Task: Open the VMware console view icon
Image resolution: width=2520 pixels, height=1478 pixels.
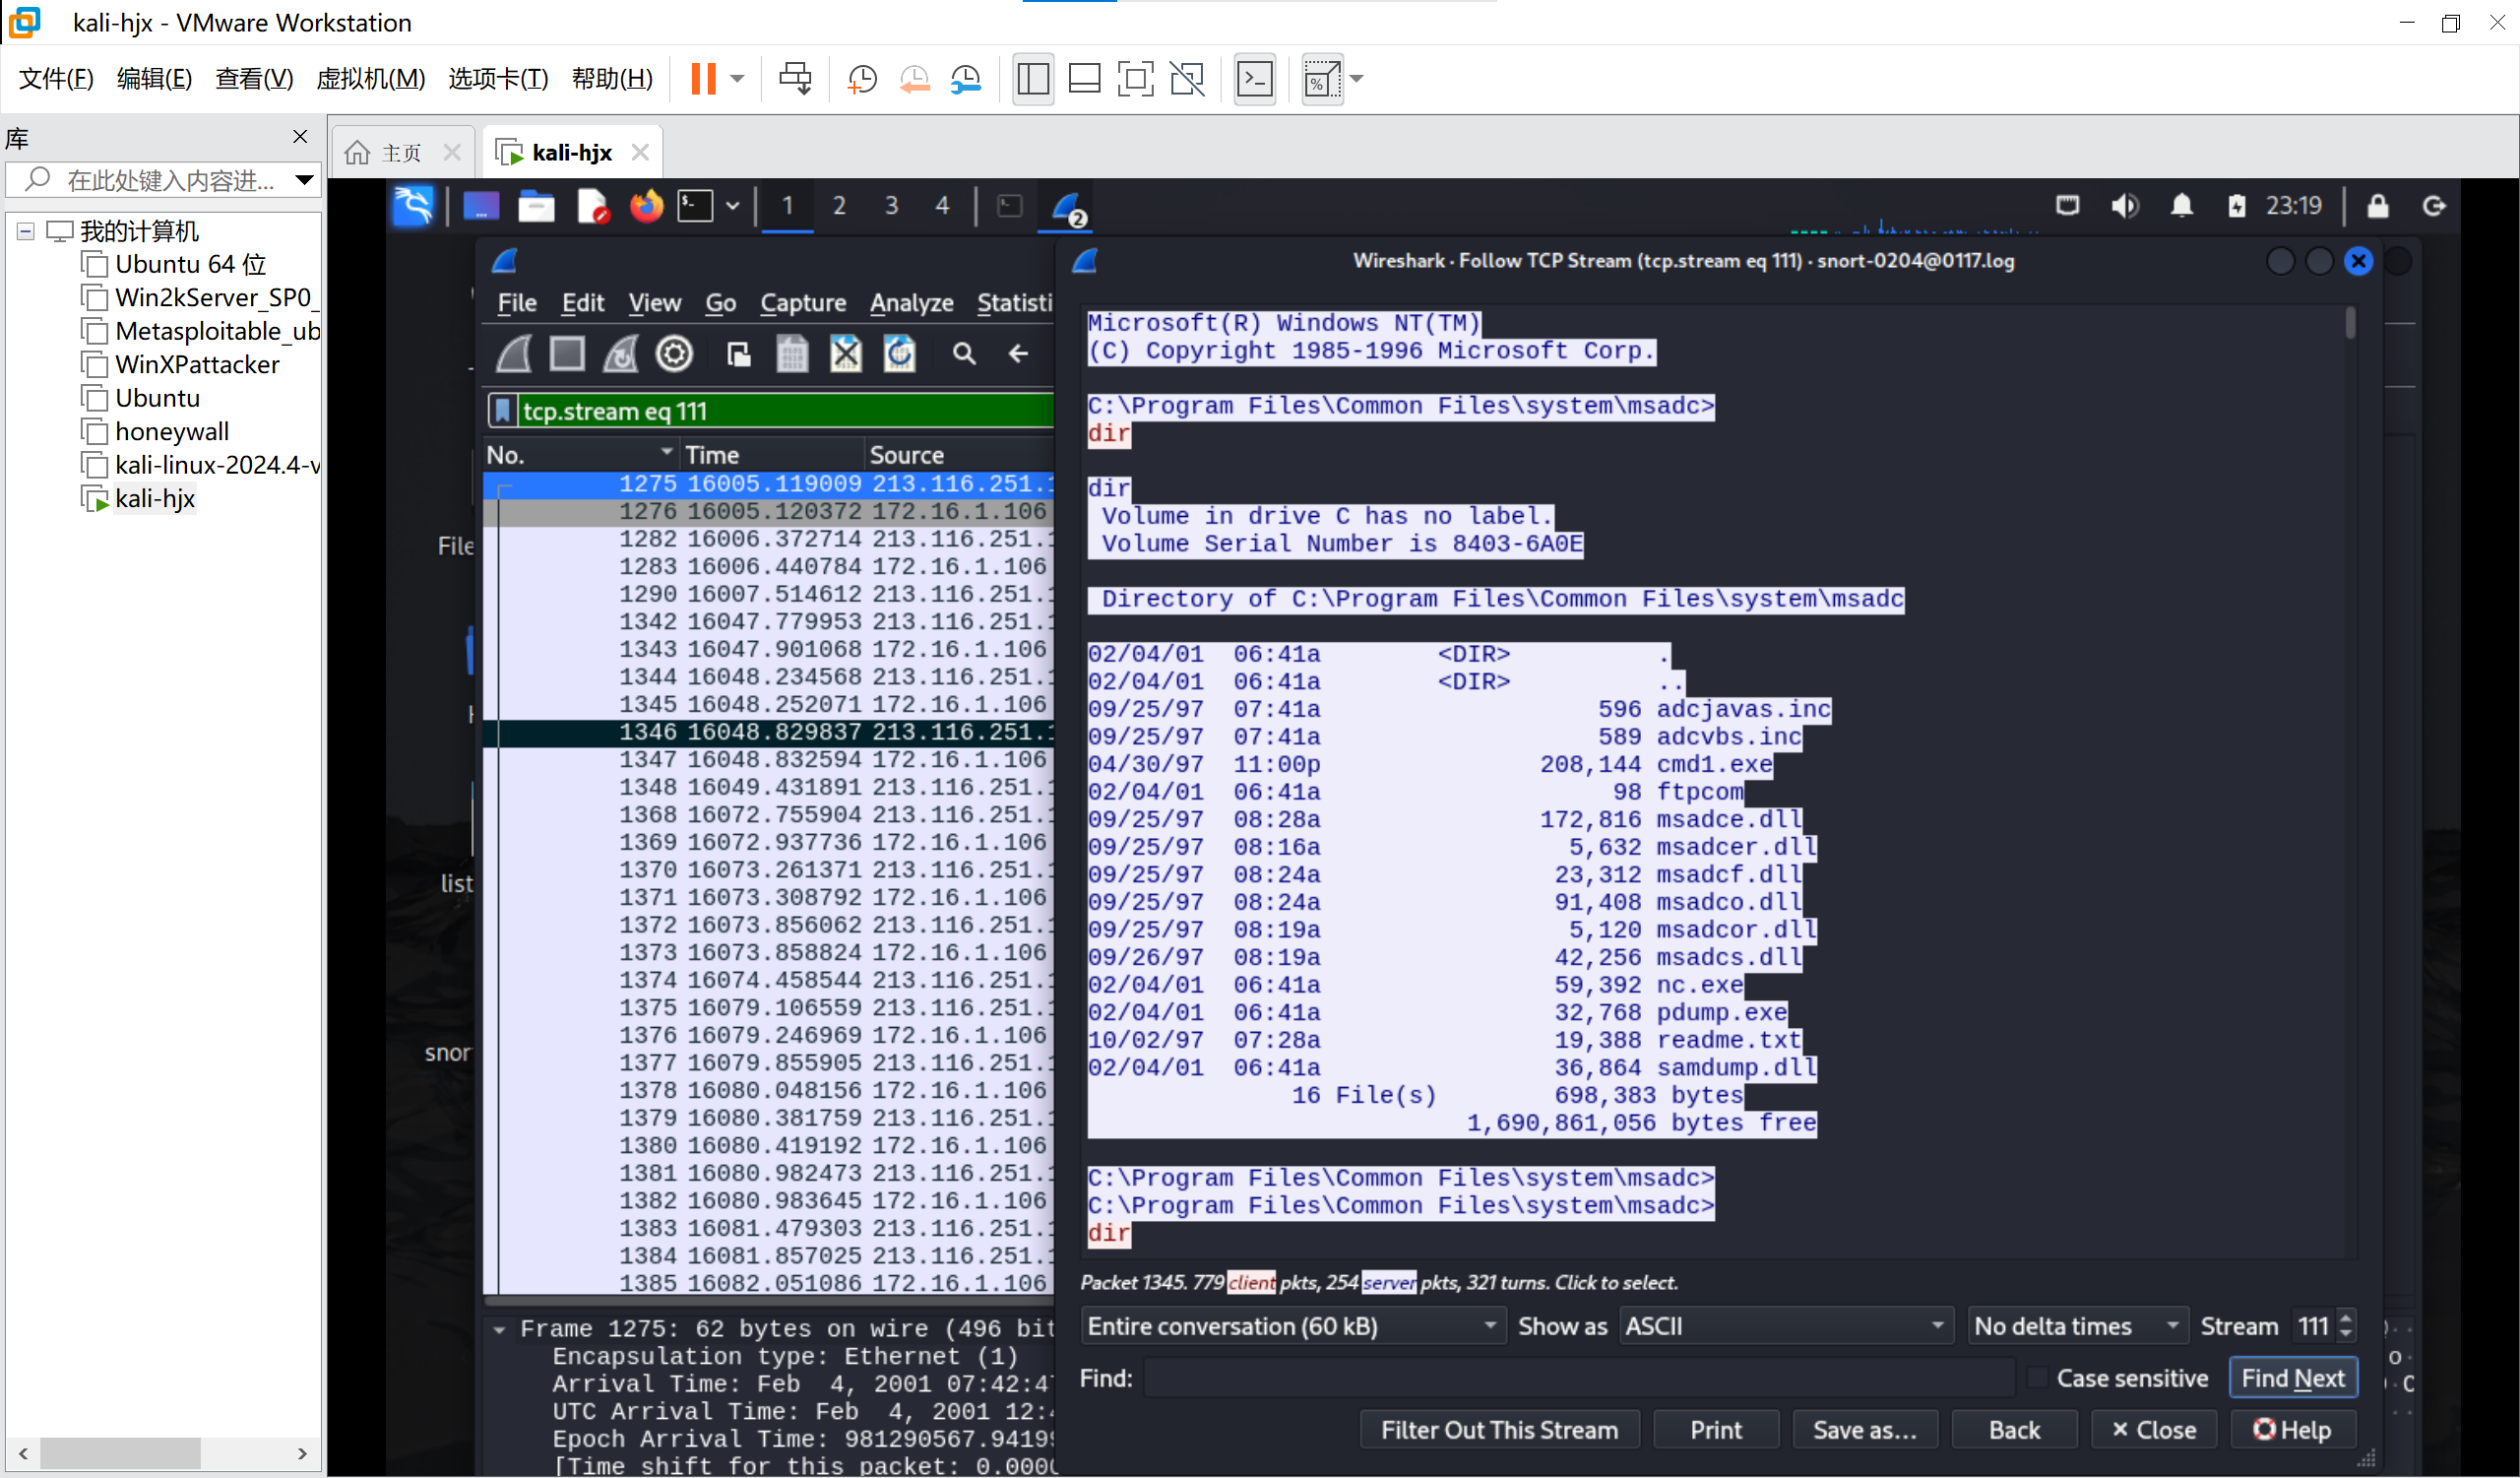Action: pyautogui.click(x=1254, y=78)
